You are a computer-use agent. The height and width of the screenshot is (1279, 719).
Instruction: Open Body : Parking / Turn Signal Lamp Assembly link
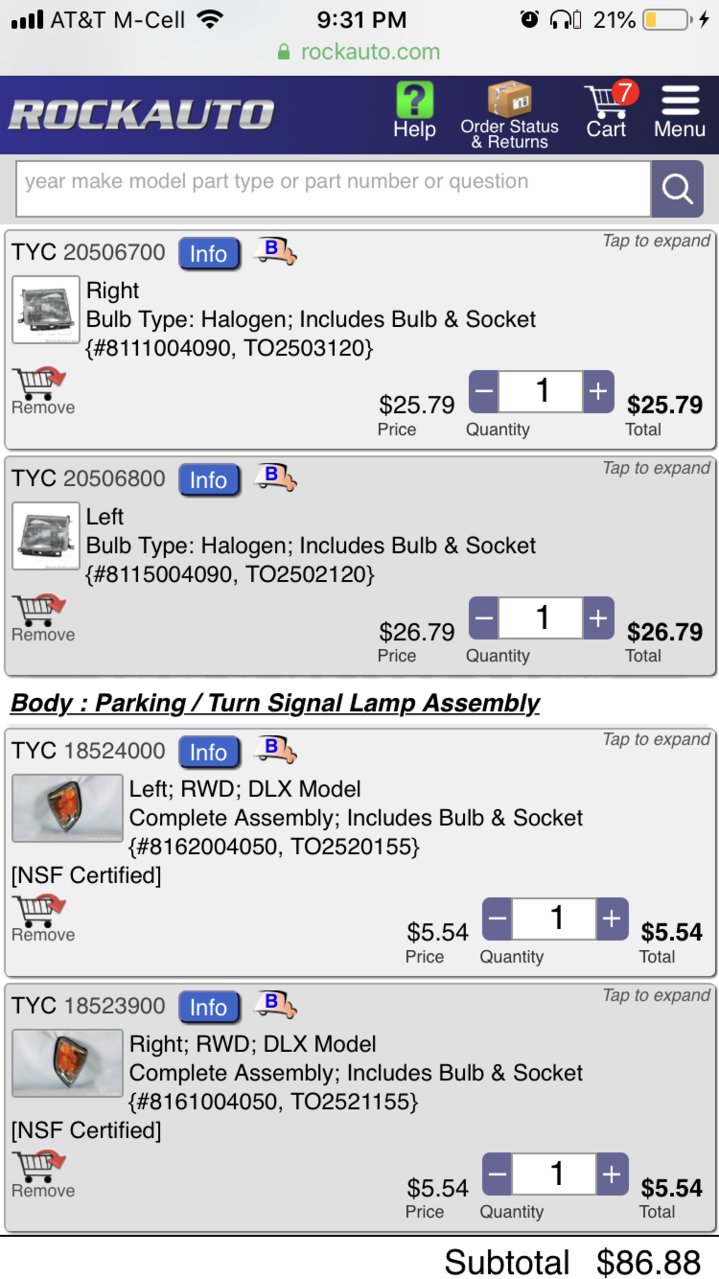[x=275, y=704]
